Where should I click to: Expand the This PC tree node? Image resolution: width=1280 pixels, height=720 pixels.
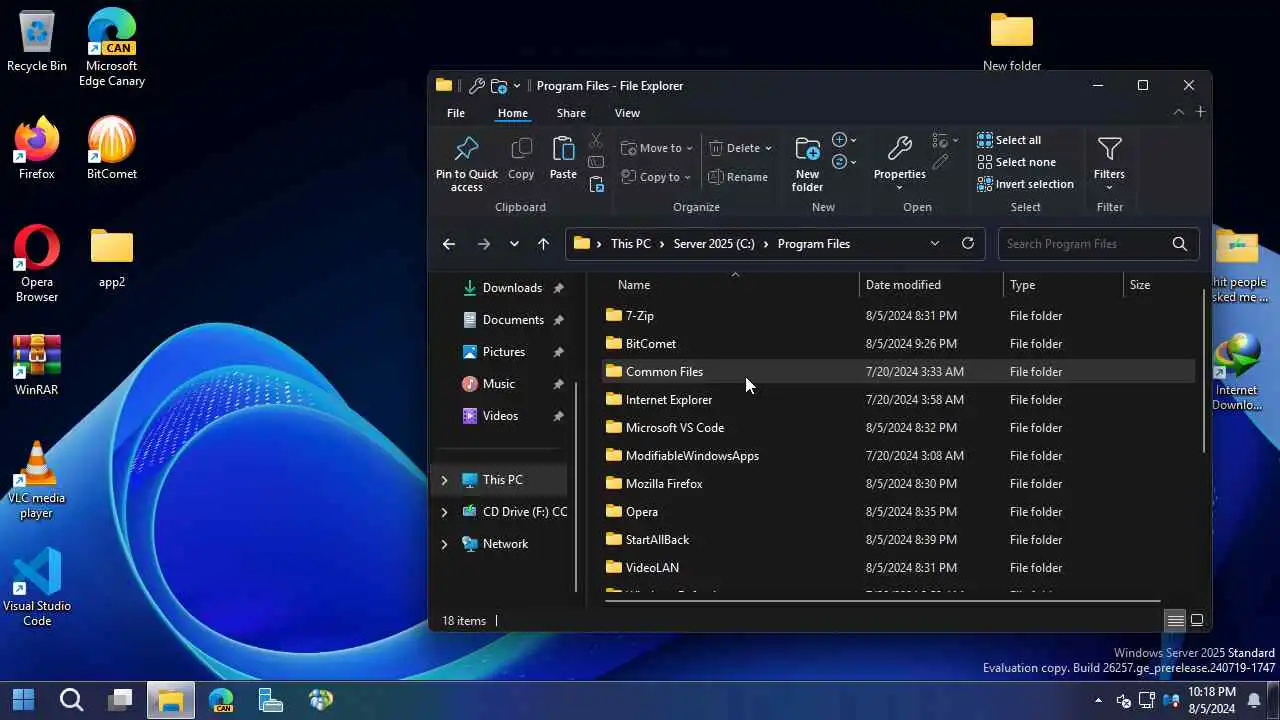(x=445, y=480)
